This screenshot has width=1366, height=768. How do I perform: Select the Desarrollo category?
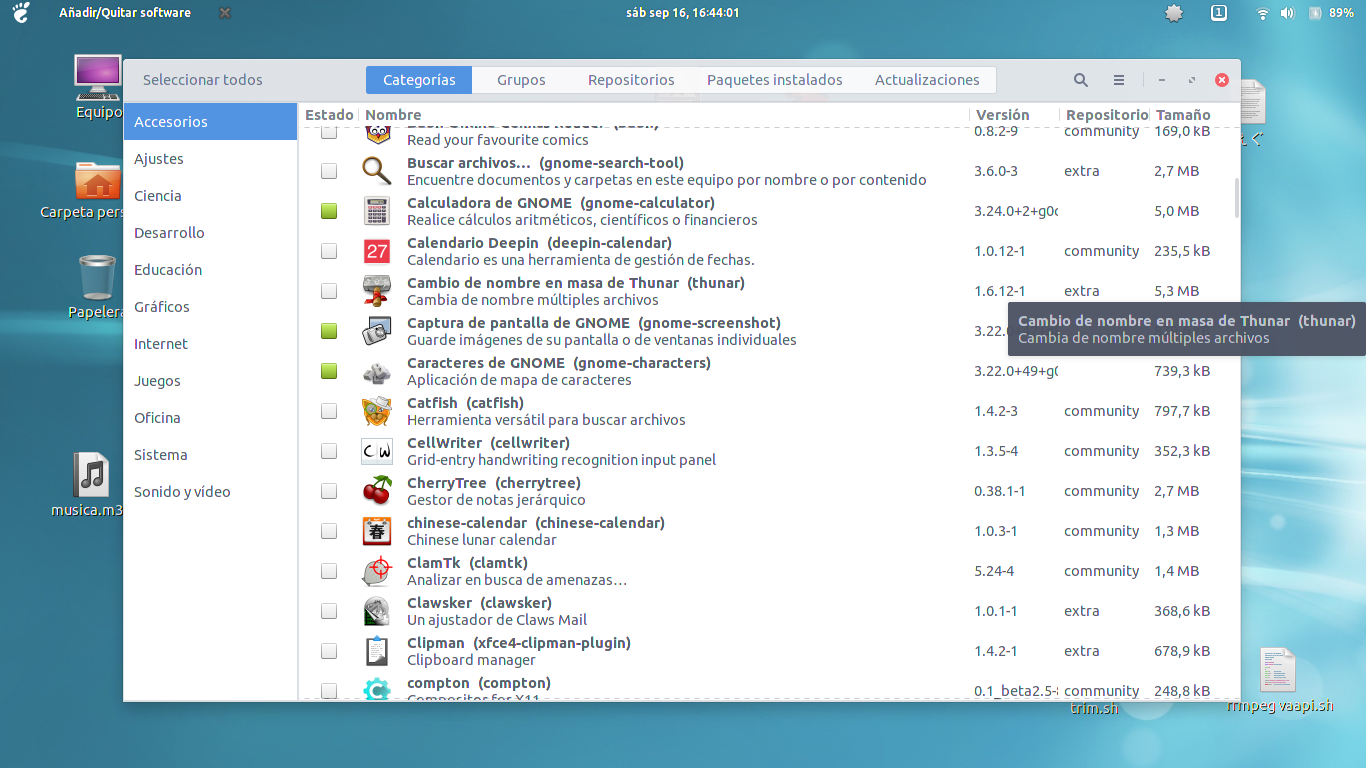(210, 233)
